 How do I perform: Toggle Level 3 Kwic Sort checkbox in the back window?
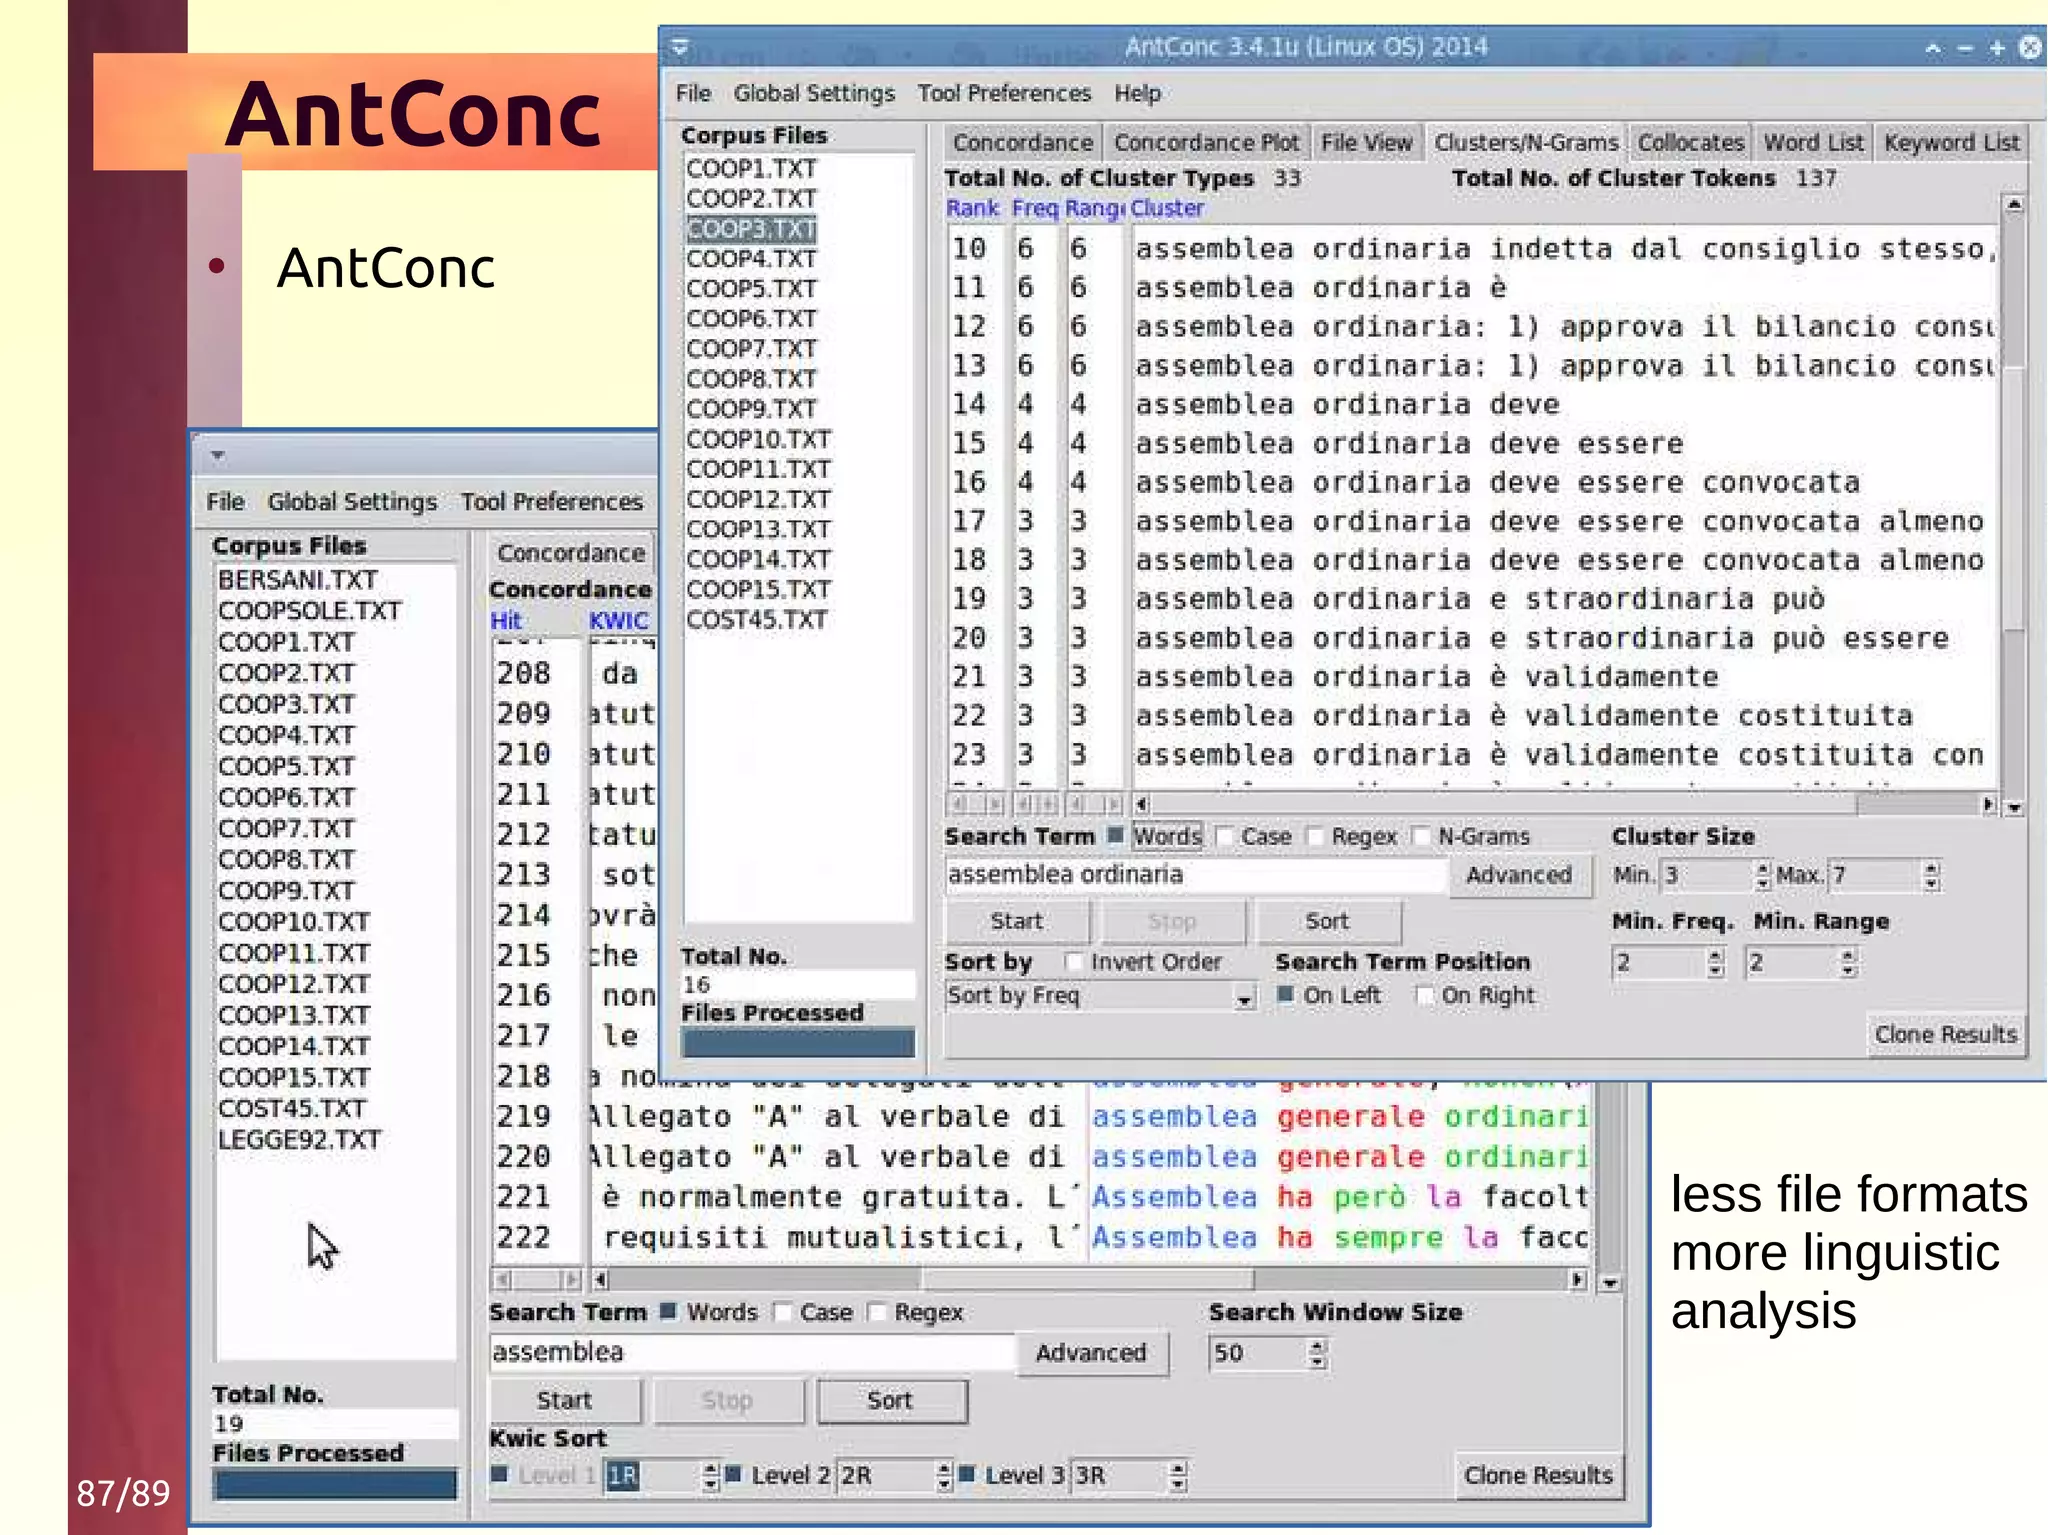tap(967, 1474)
